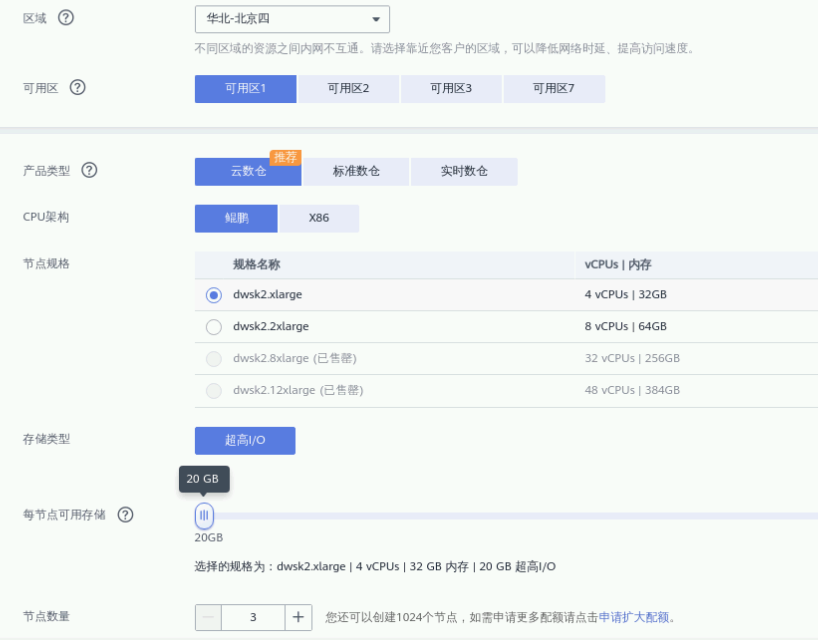Click the storage slider handle
Image resolution: width=818 pixels, height=640 pixels.
click(204, 516)
